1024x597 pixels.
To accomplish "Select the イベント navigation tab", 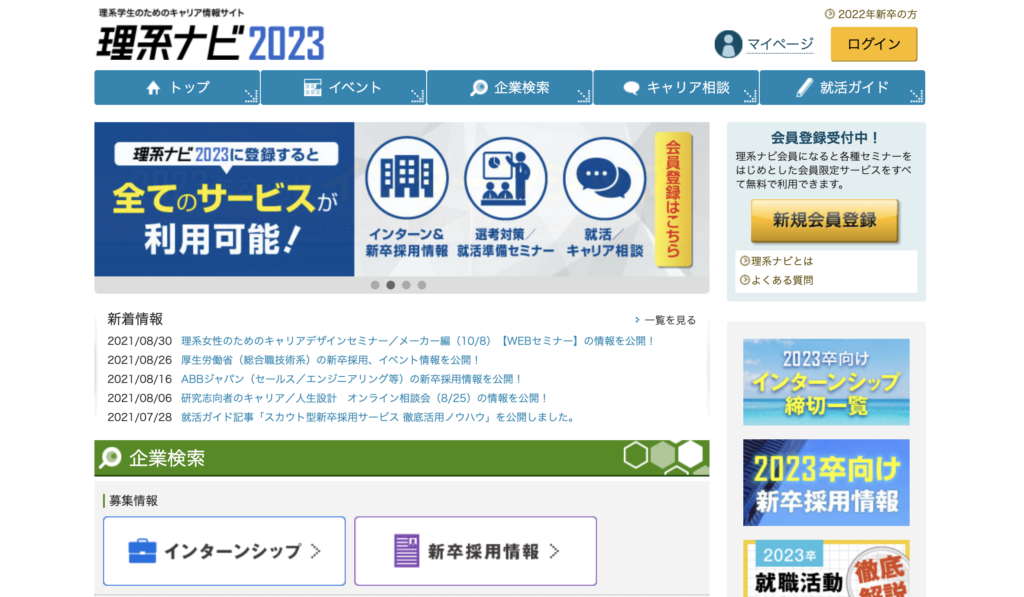I will tap(343, 88).
